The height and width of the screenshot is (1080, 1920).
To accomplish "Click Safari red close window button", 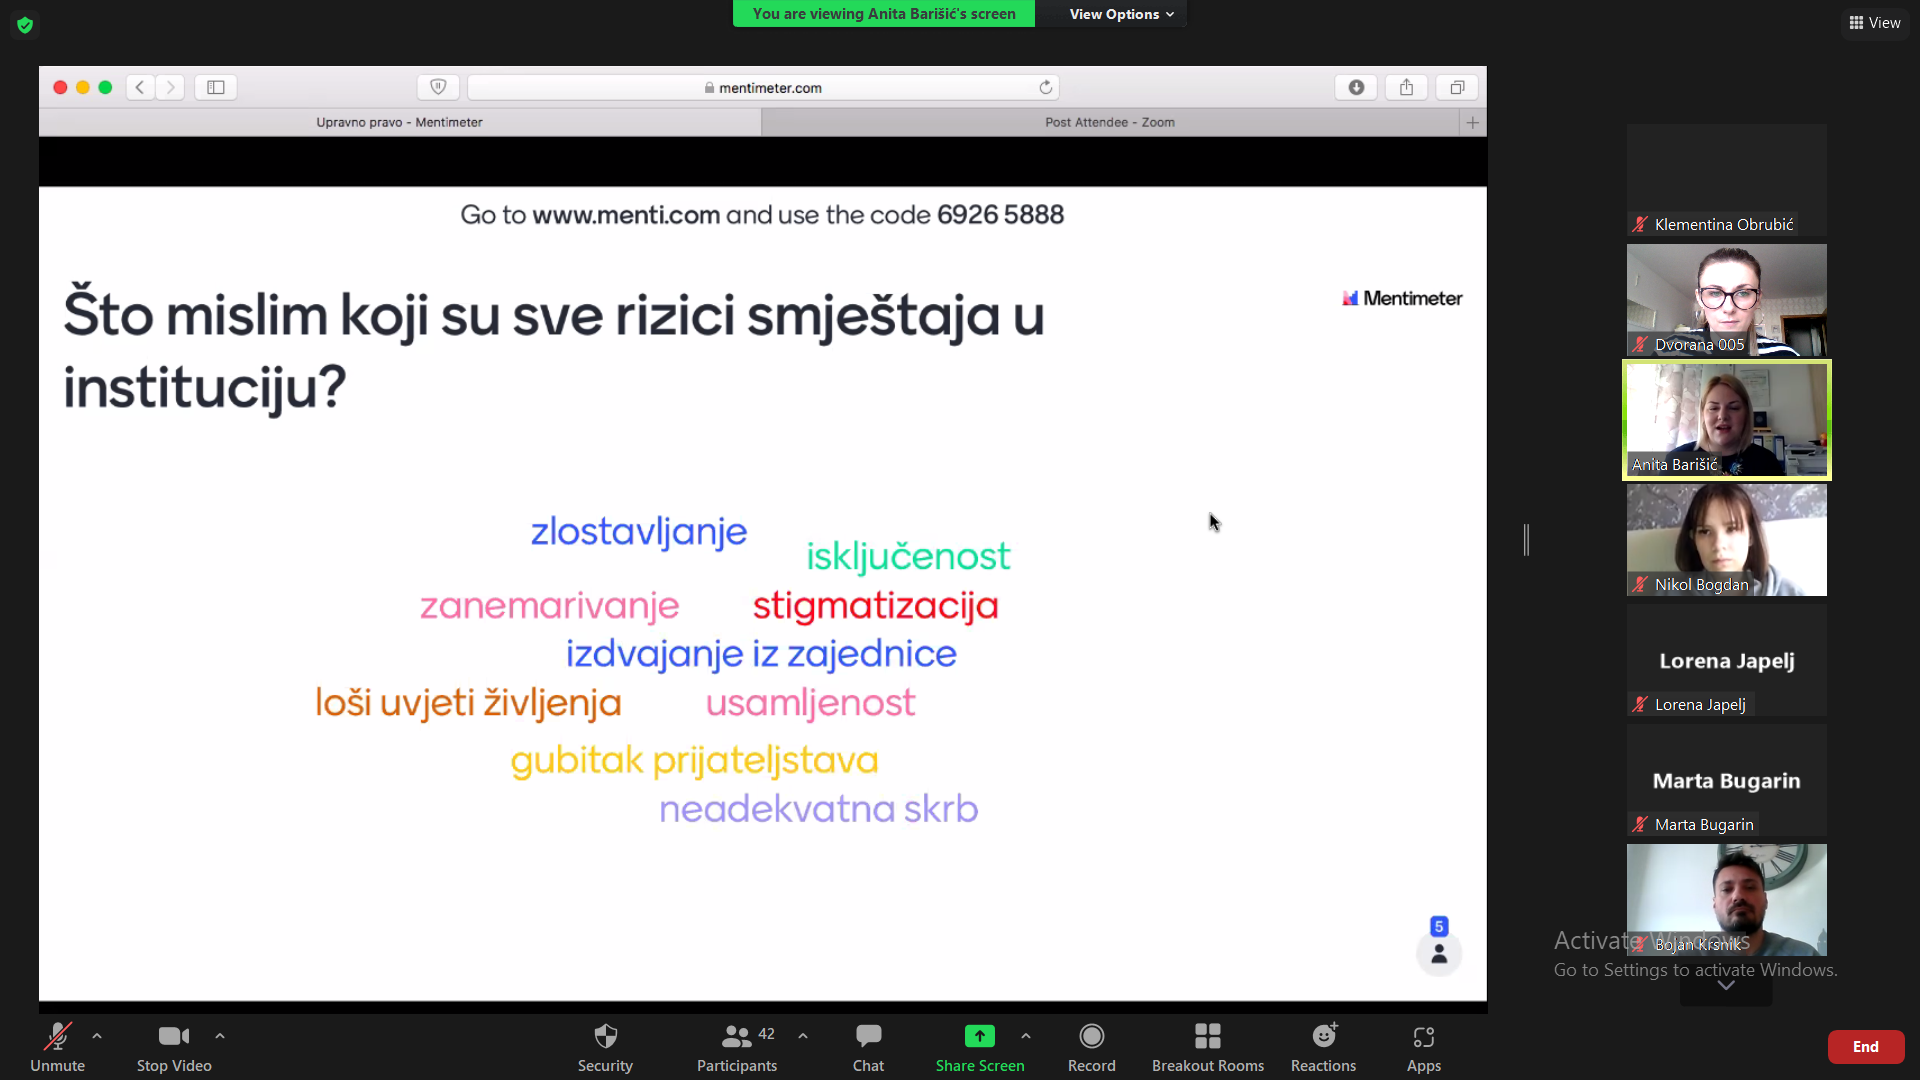I will tap(60, 88).
